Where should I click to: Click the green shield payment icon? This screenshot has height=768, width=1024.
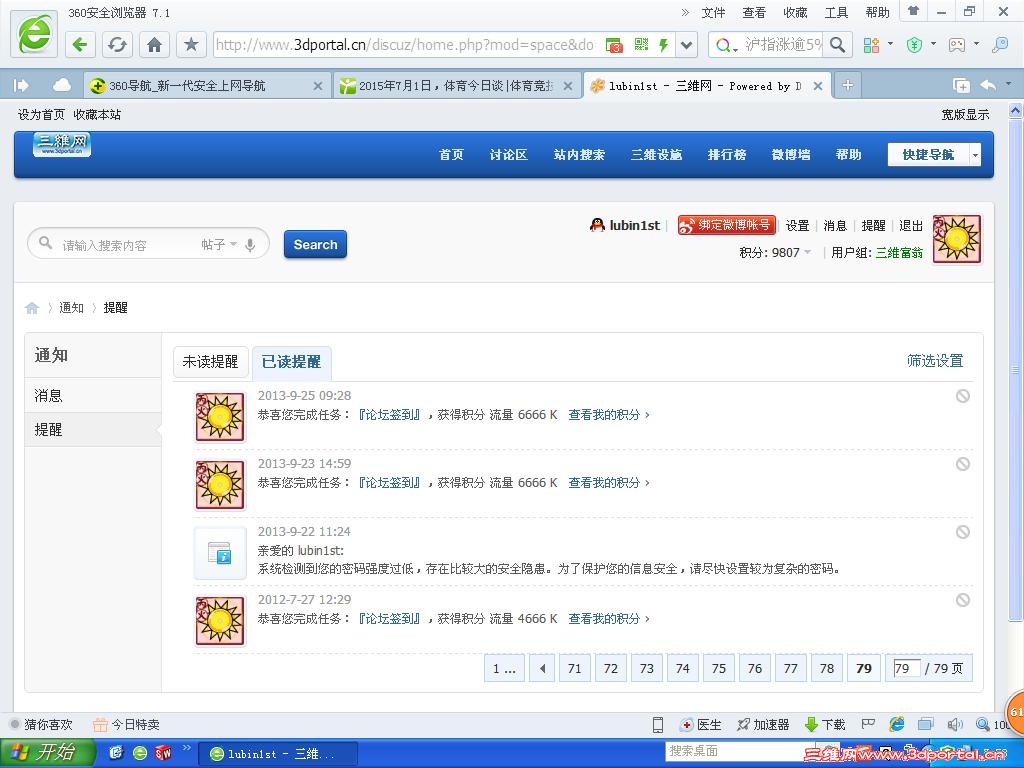pyautogui.click(x=914, y=44)
